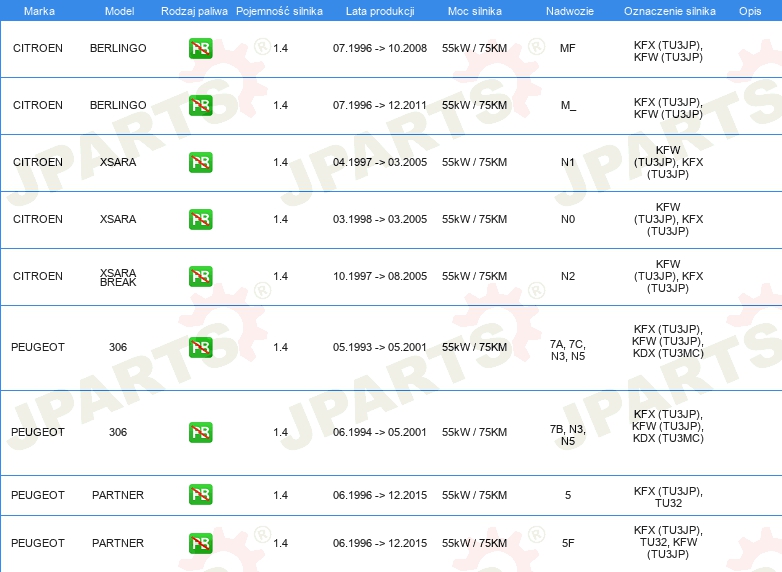Screen dimensions: 782x572
Task: Select date 05.1993 -> 05.2001
Action: click(380, 347)
